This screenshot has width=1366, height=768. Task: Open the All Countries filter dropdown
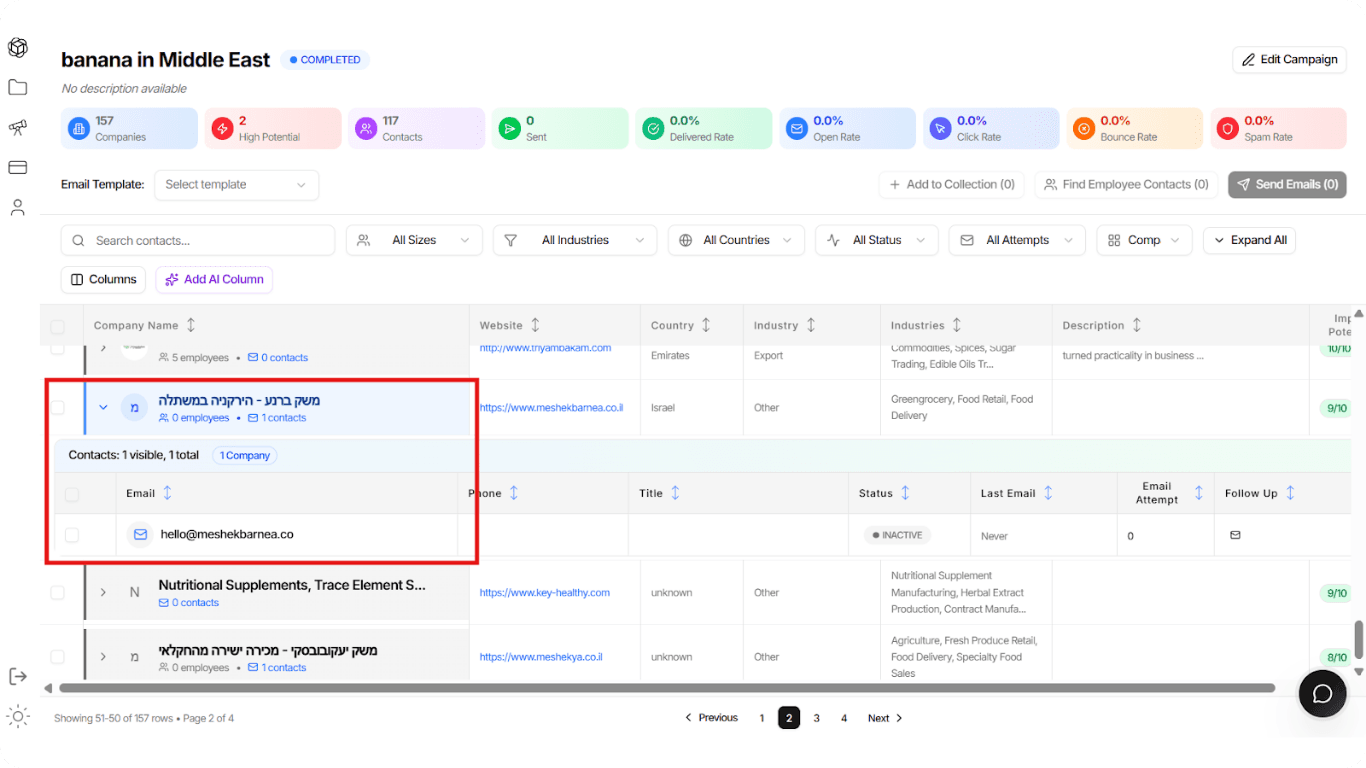(x=736, y=240)
